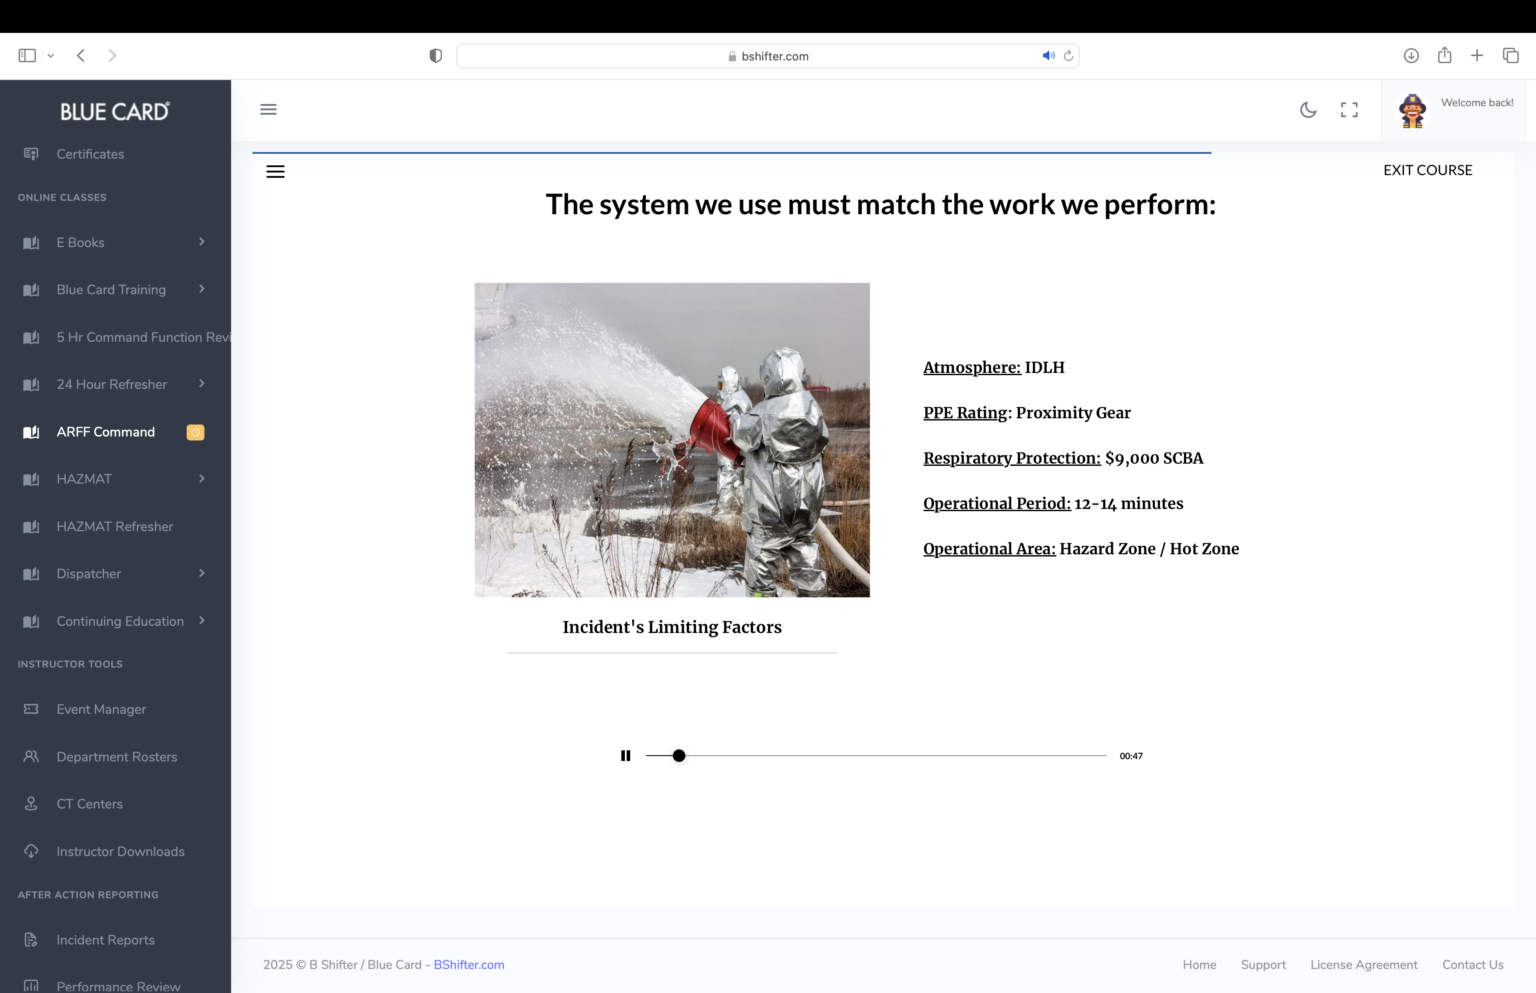Show the browser tab overview

pyautogui.click(x=1510, y=56)
